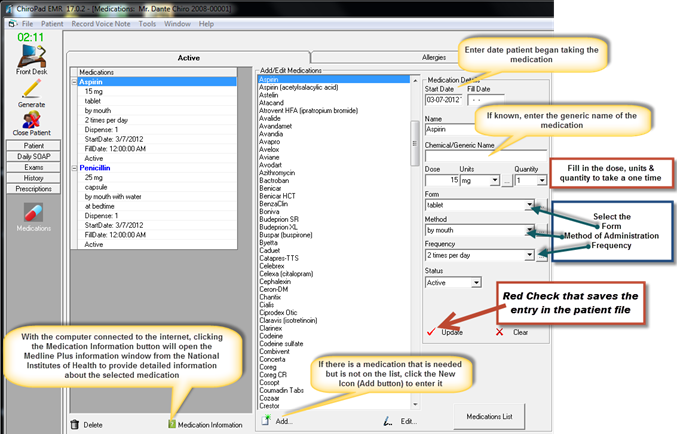The width and height of the screenshot is (677, 434).
Task: Click the Fill Date field
Action: (x=486, y=100)
